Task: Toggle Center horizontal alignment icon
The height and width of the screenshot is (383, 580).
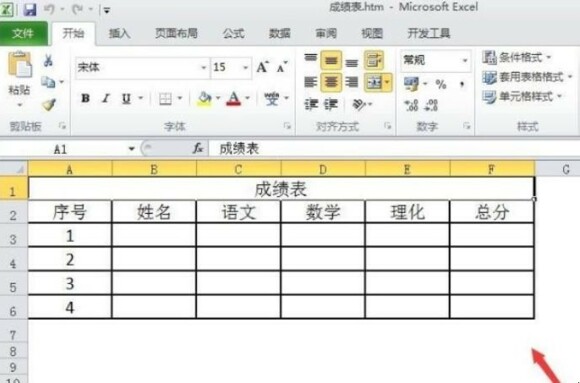Action: click(x=331, y=82)
